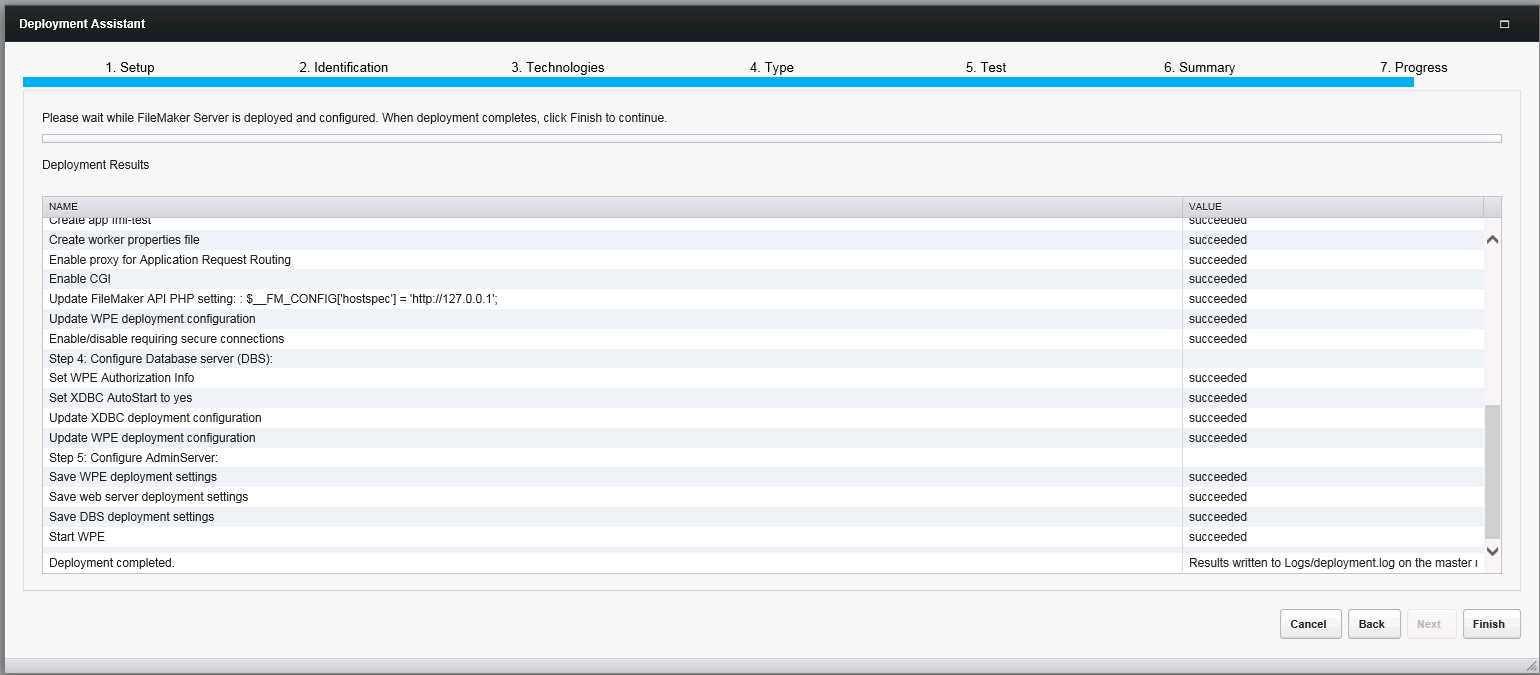
Task: Click the 'Deployment completed.' text
Action: pyautogui.click(x=112, y=563)
